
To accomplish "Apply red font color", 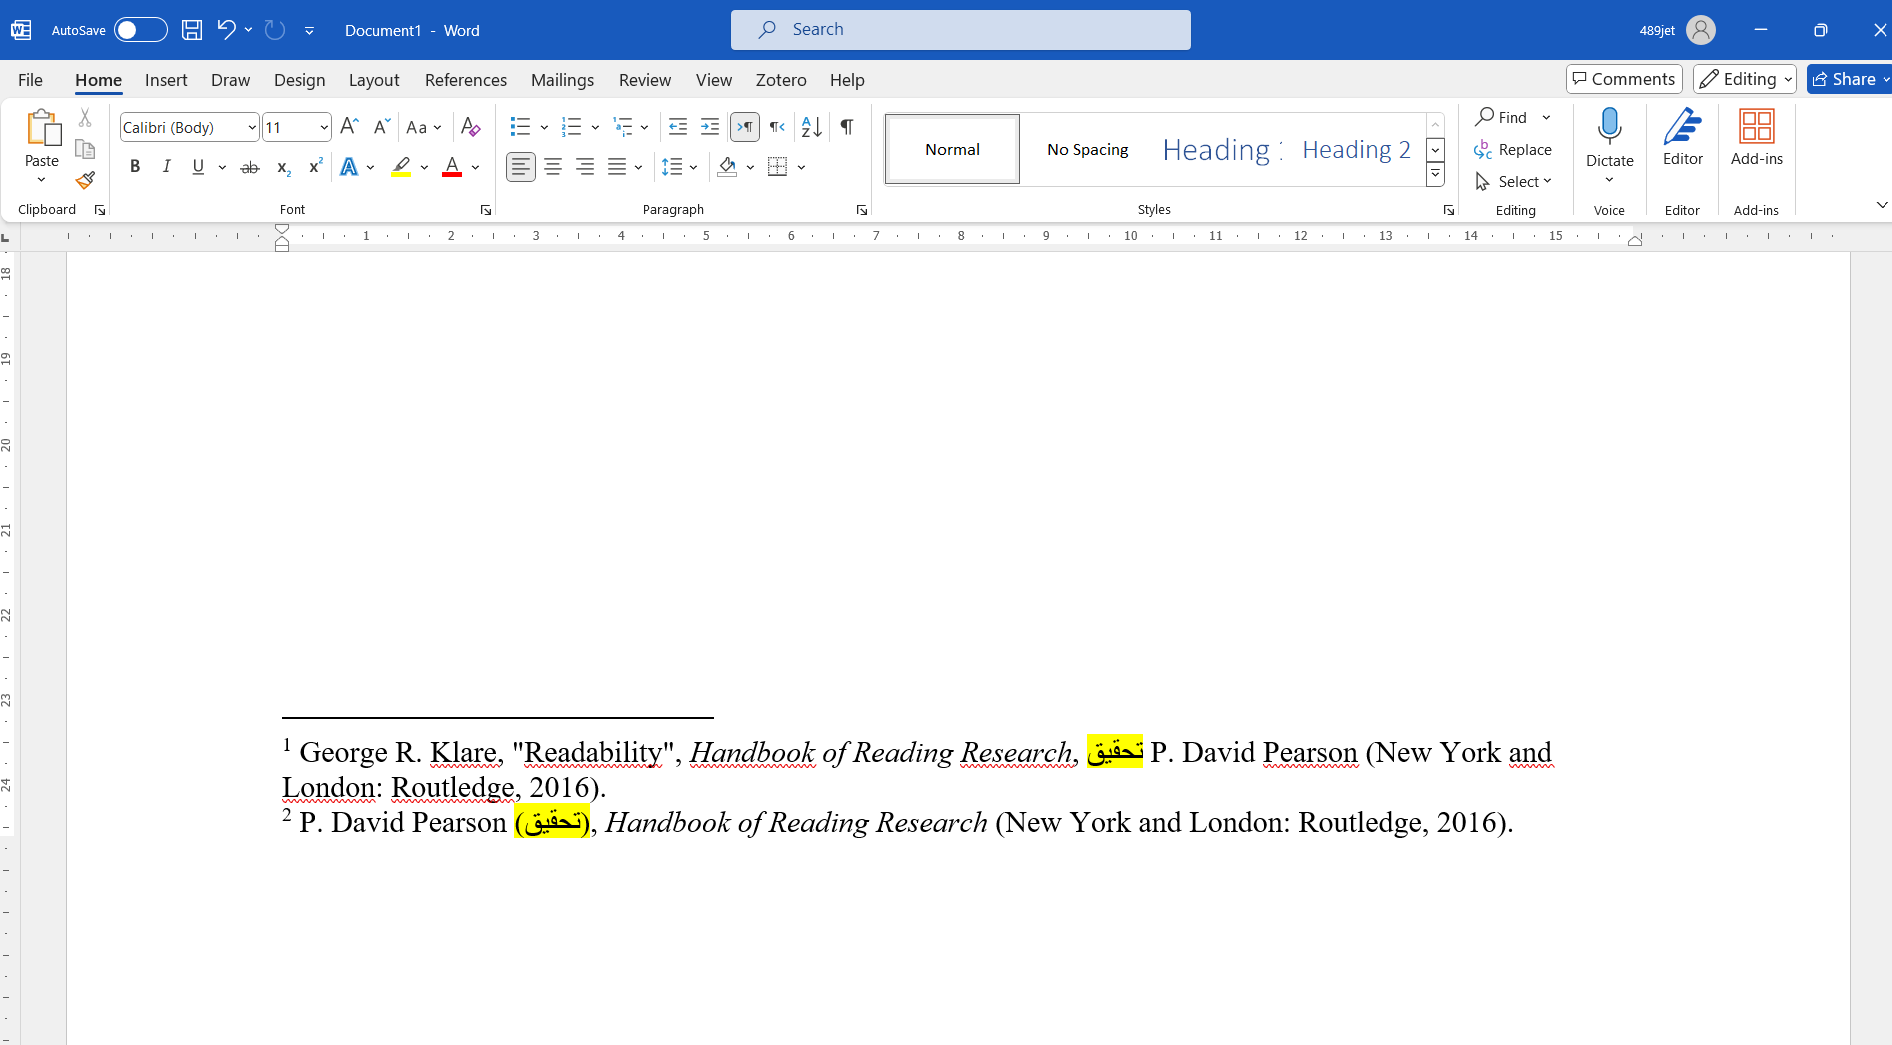I will pos(452,167).
